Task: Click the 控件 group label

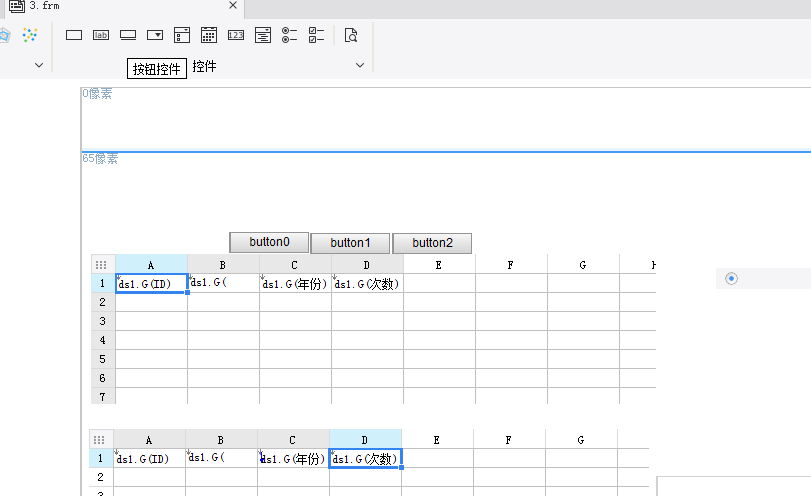Action: 204,66
